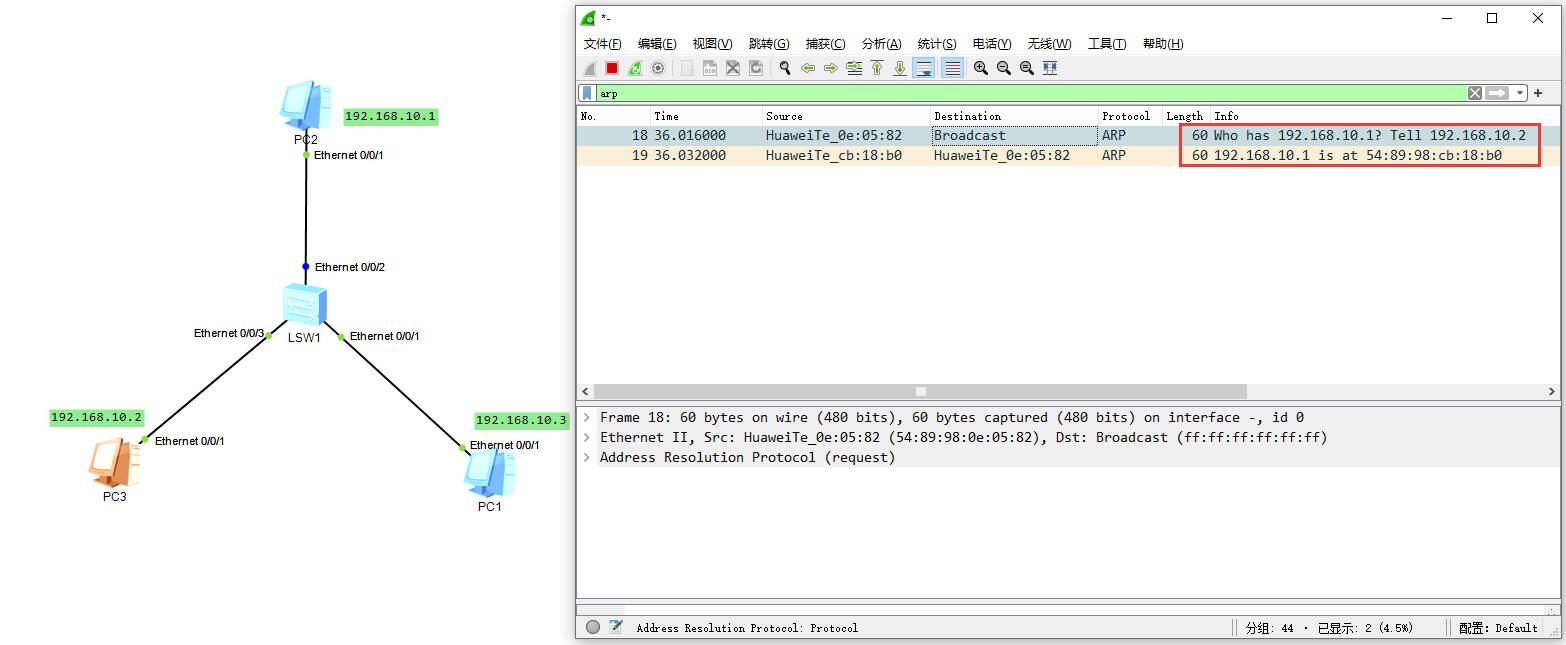
Task: Click the packet list scroll-right arrow
Action: tap(1552, 391)
